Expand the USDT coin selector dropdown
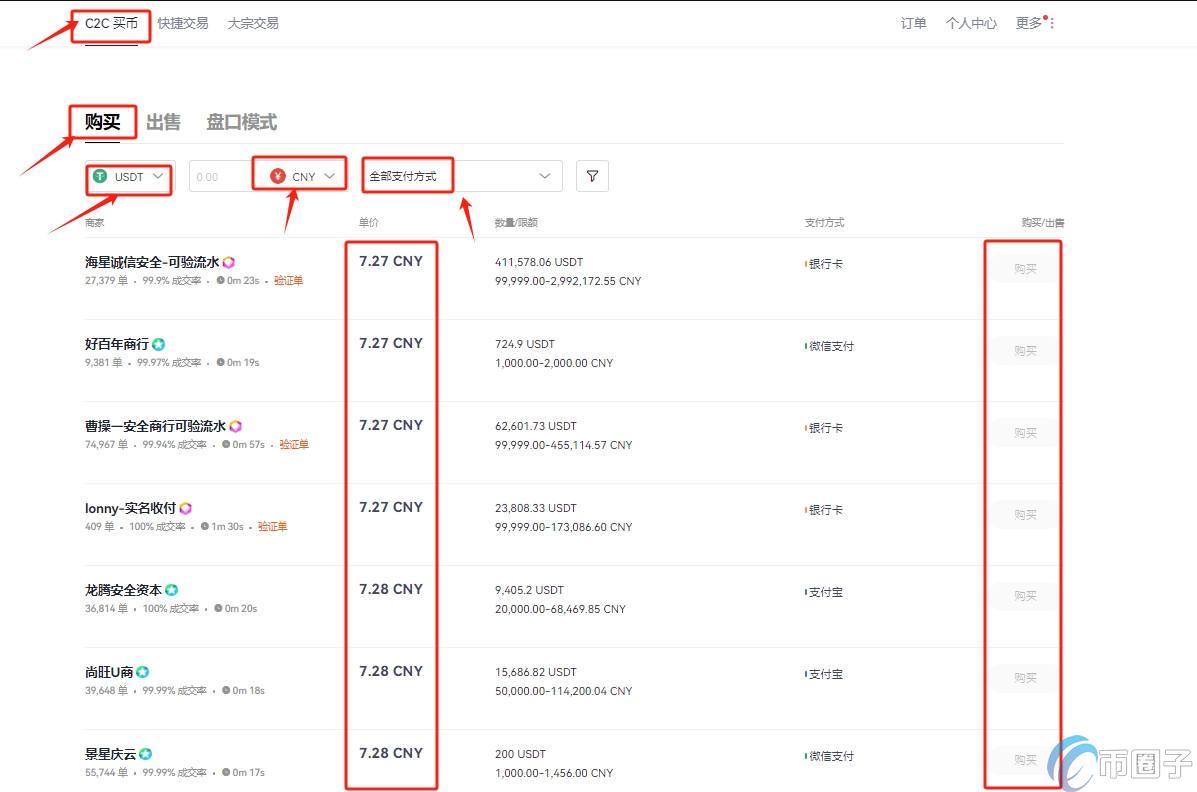The image size is (1197, 792). pos(157,176)
